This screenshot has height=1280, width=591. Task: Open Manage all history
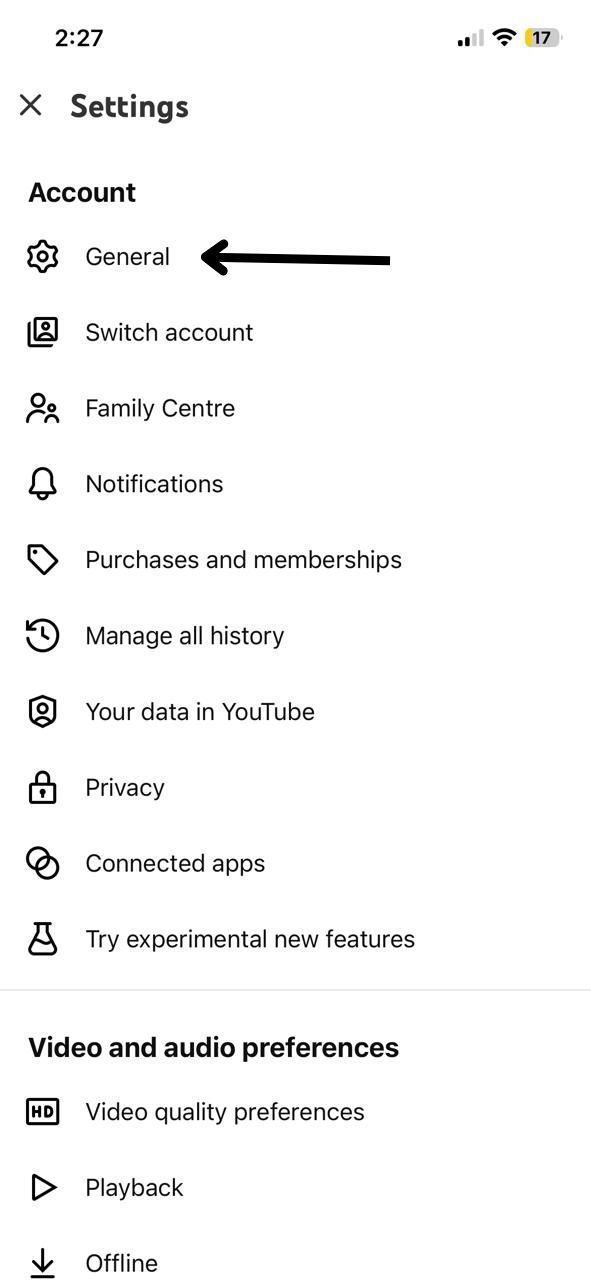[x=184, y=636]
